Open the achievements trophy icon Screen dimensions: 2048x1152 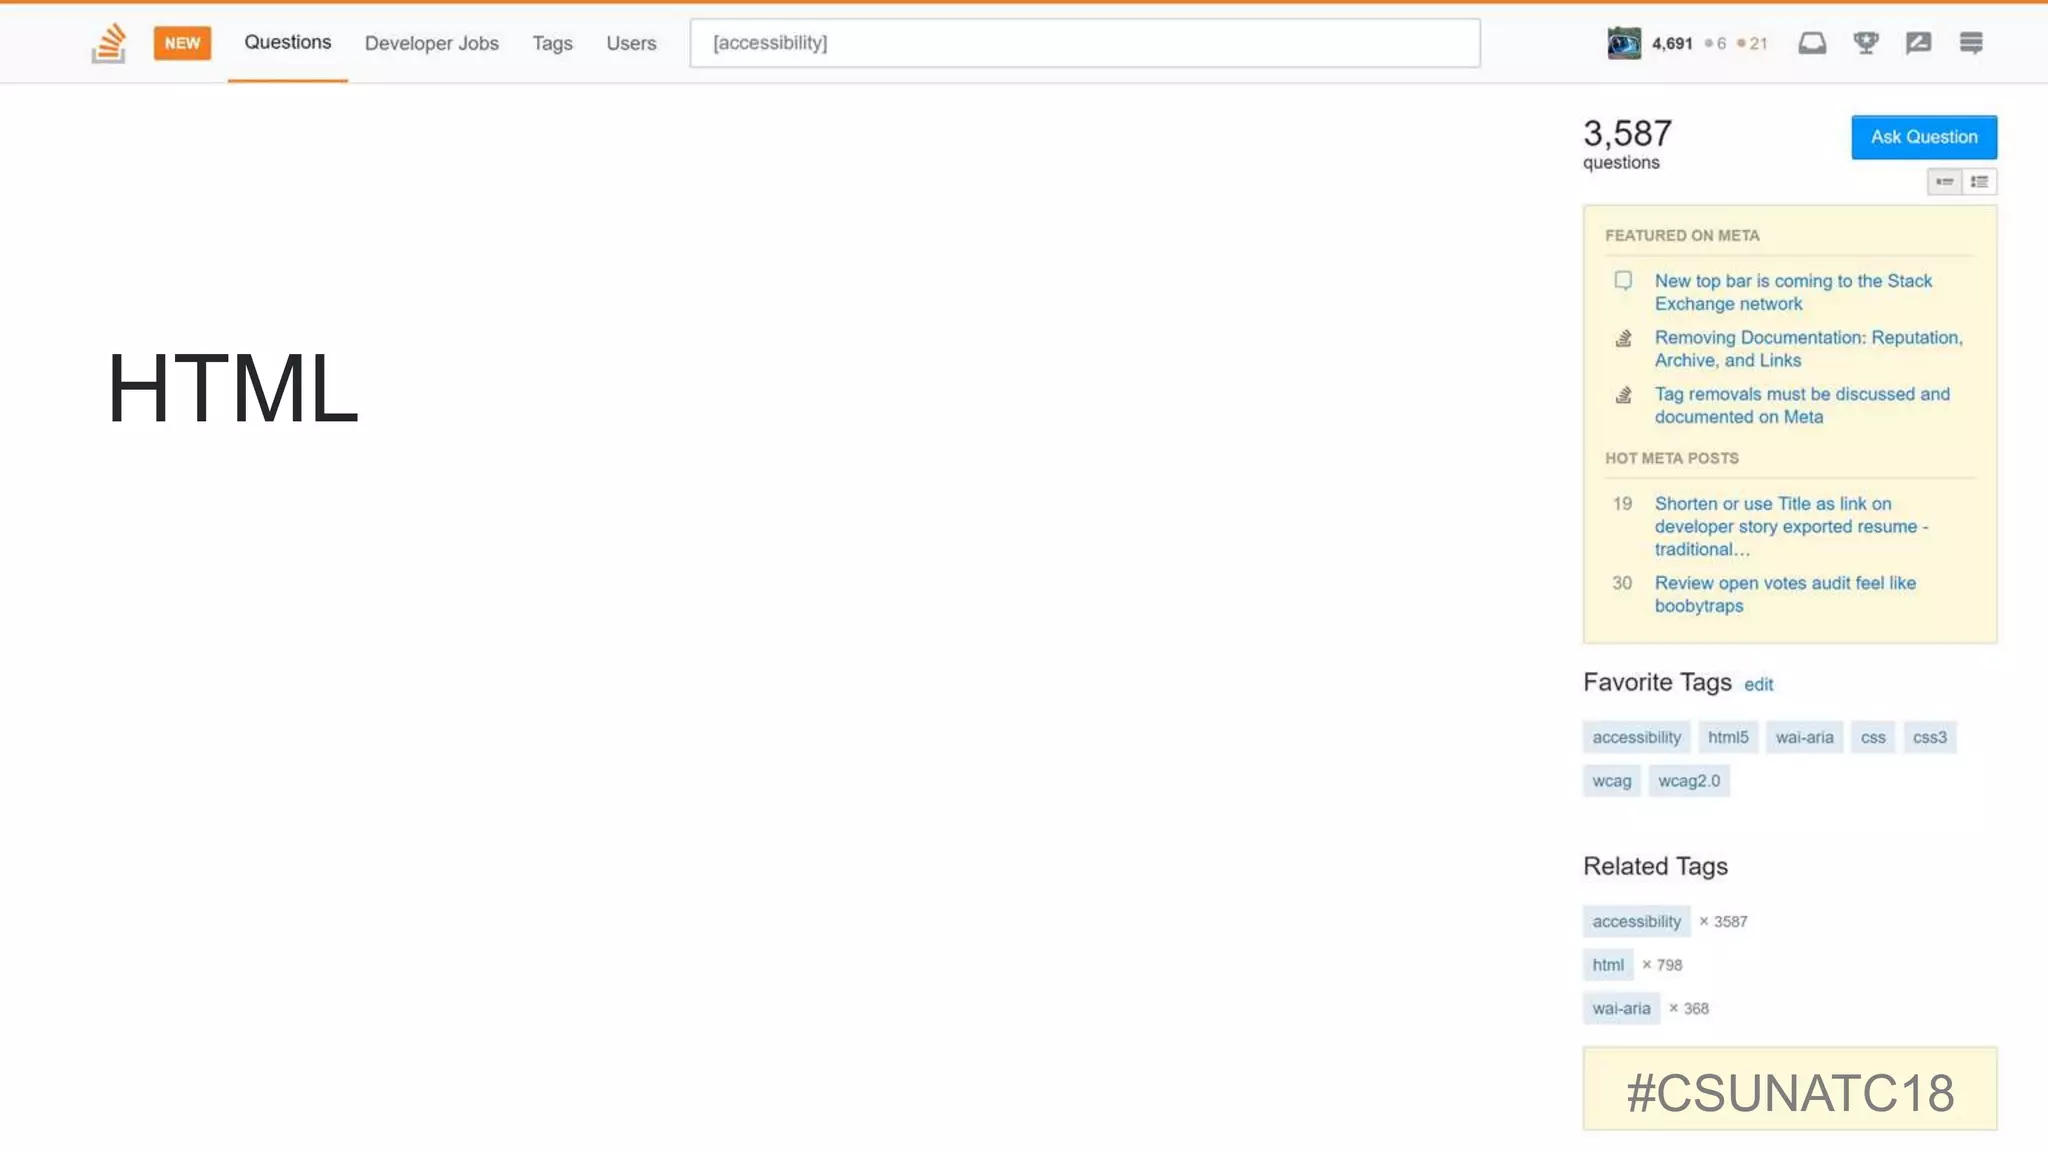coord(1865,43)
